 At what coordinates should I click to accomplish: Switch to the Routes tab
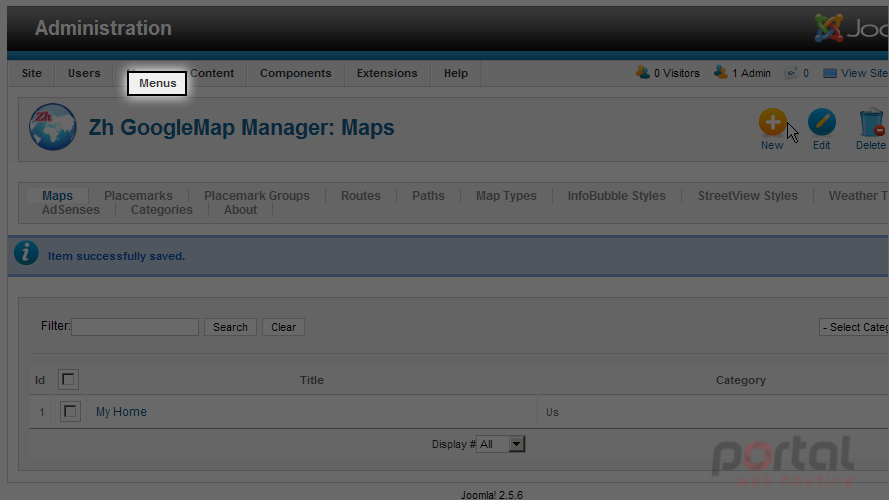click(361, 196)
